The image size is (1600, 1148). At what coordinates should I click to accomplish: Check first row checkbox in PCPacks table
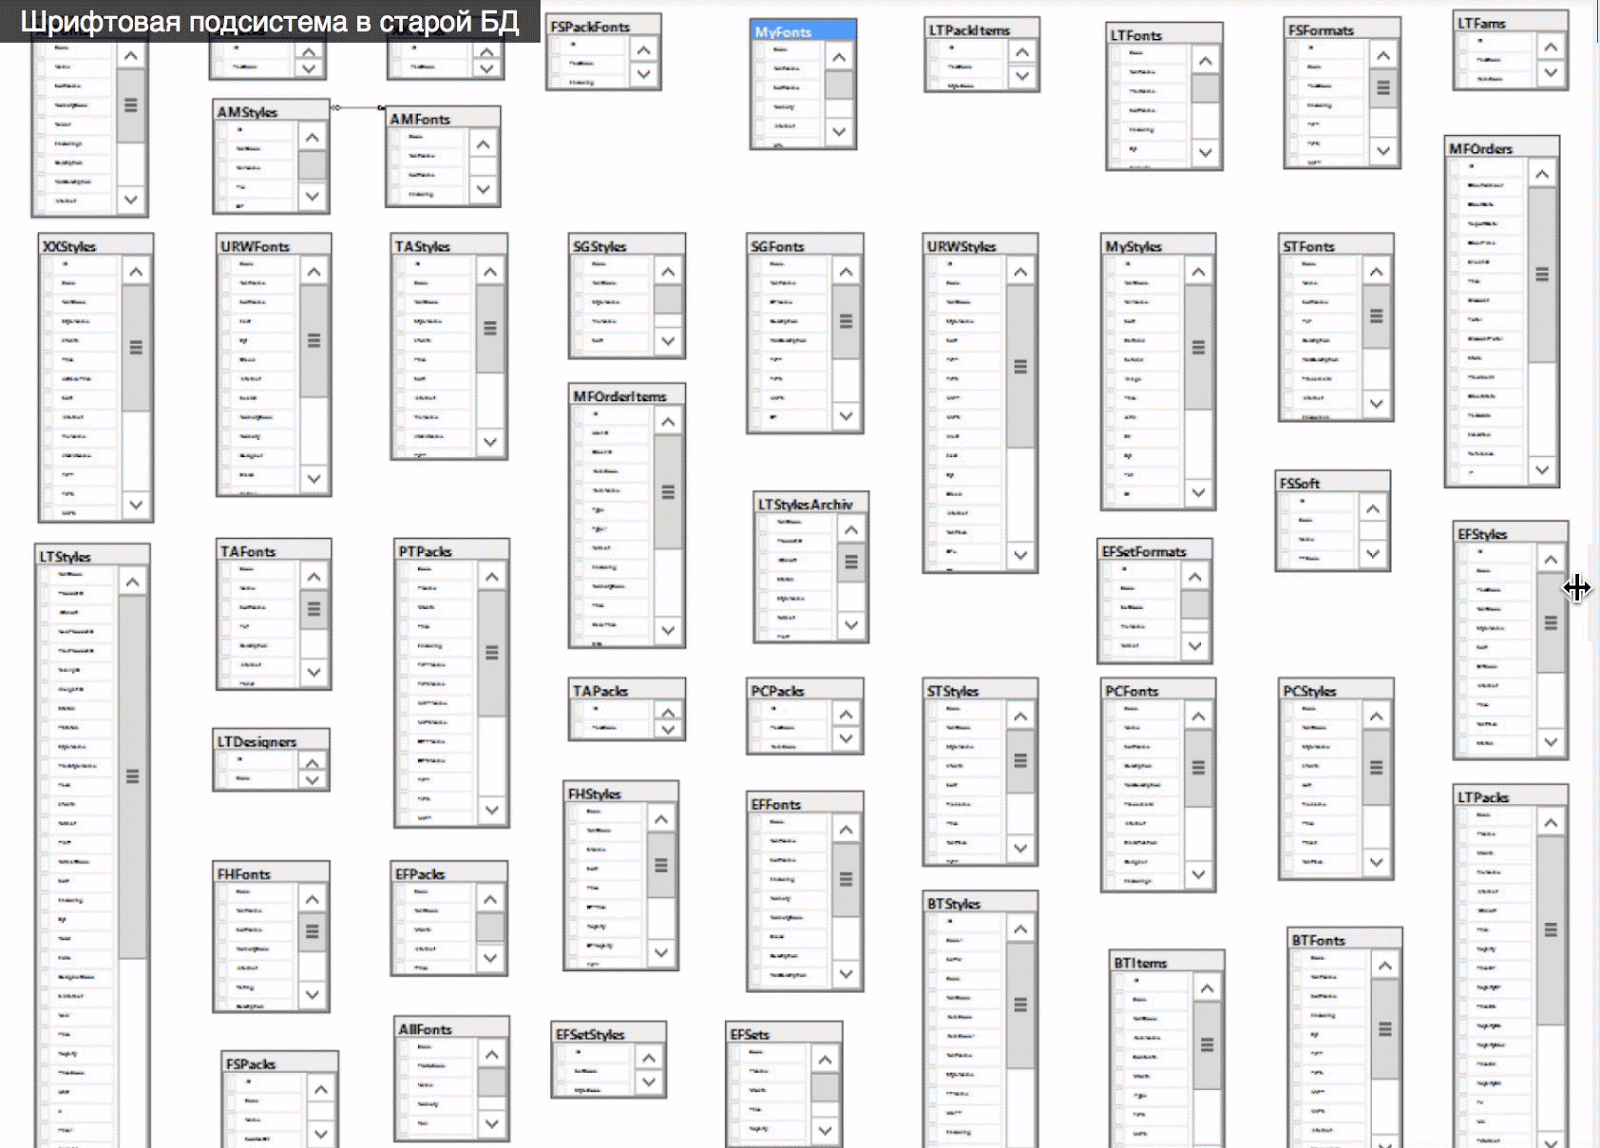pos(756,709)
